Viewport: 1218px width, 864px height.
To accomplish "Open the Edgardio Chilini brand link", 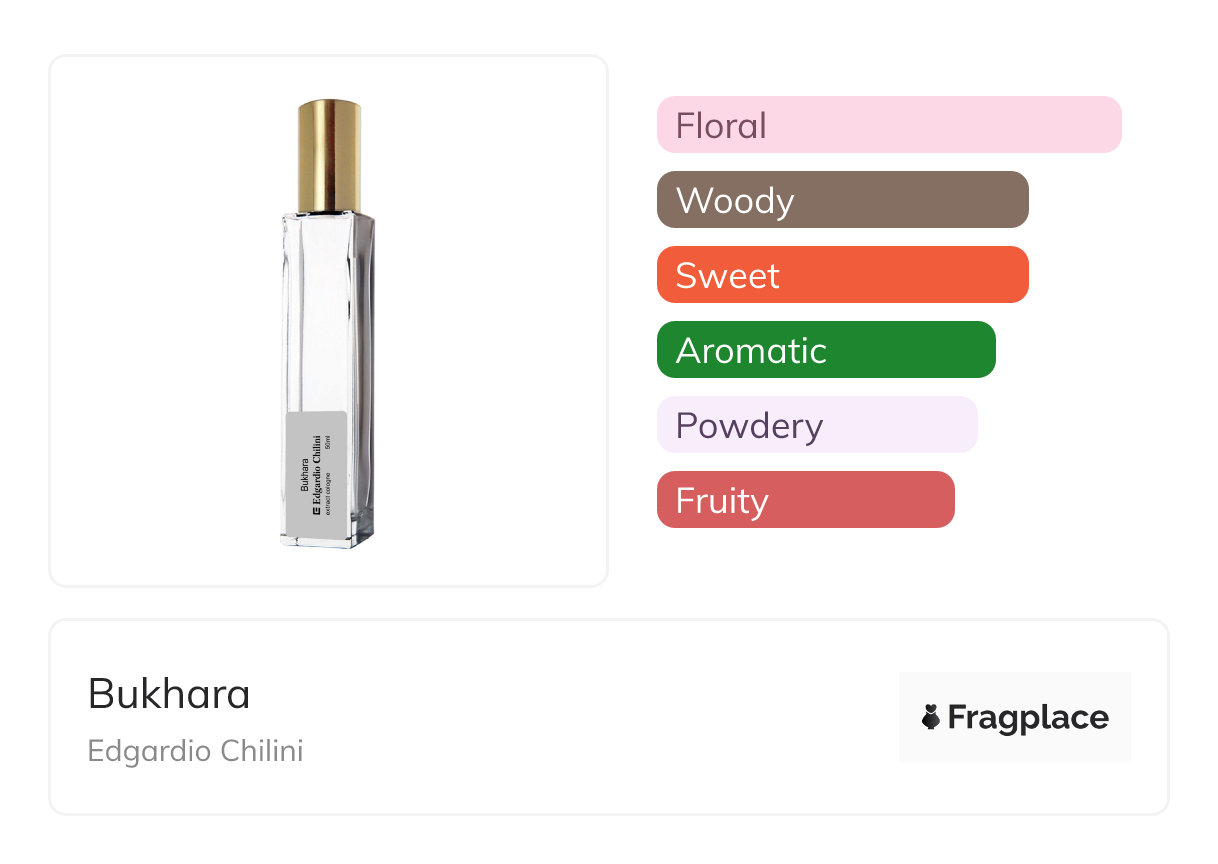I will click(195, 751).
